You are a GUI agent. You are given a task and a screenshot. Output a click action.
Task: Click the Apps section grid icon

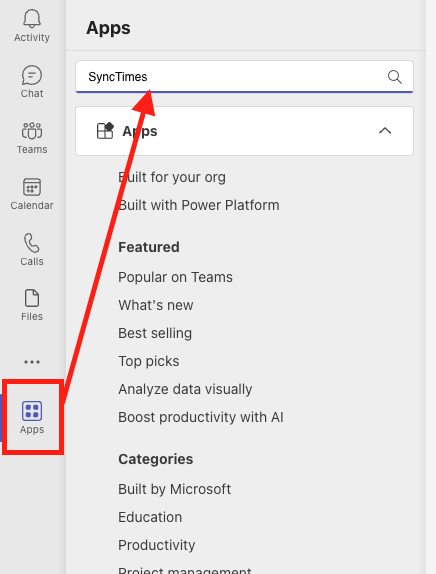pos(105,131)
